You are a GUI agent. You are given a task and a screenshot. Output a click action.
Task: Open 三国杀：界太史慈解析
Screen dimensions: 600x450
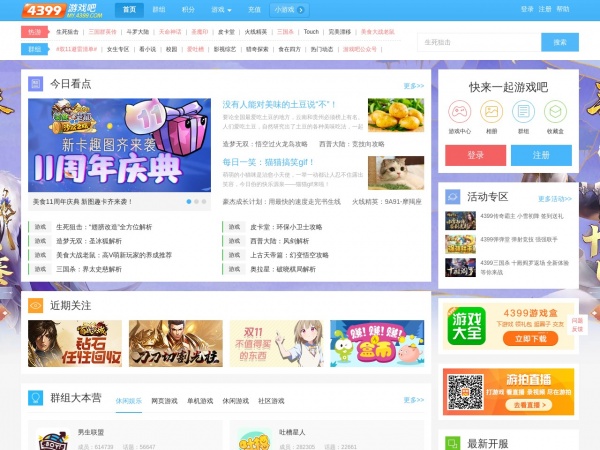point(89,269)
